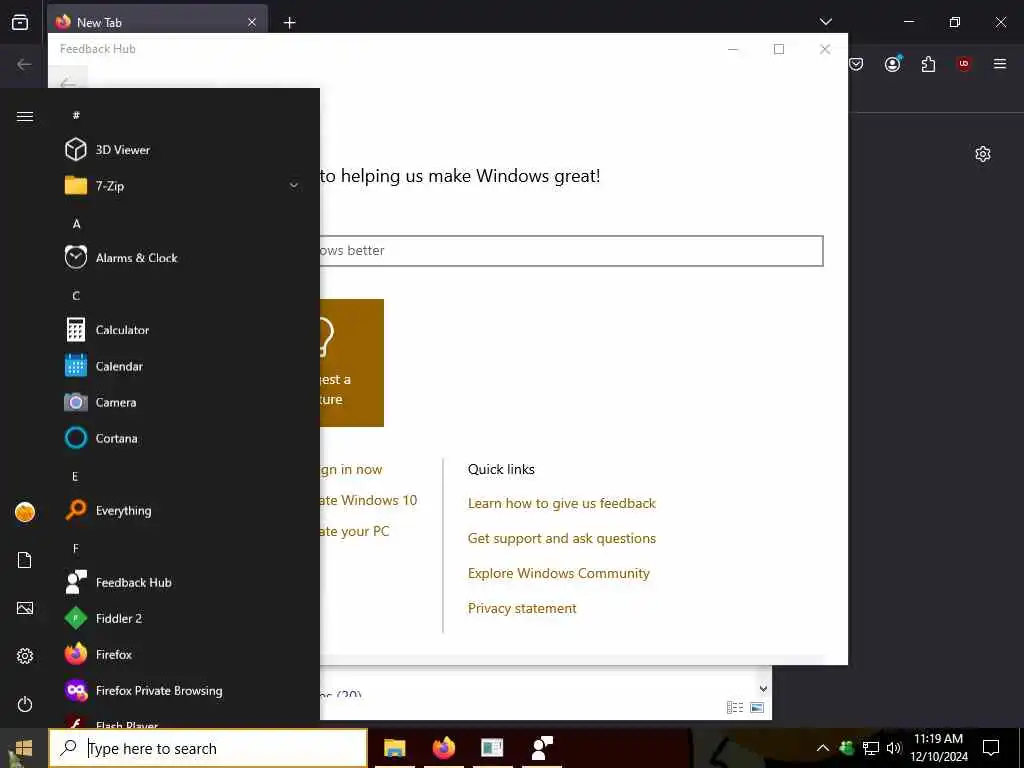Click the Feedback Hub search field
1024x768 pixels.
tap(571, 251)
